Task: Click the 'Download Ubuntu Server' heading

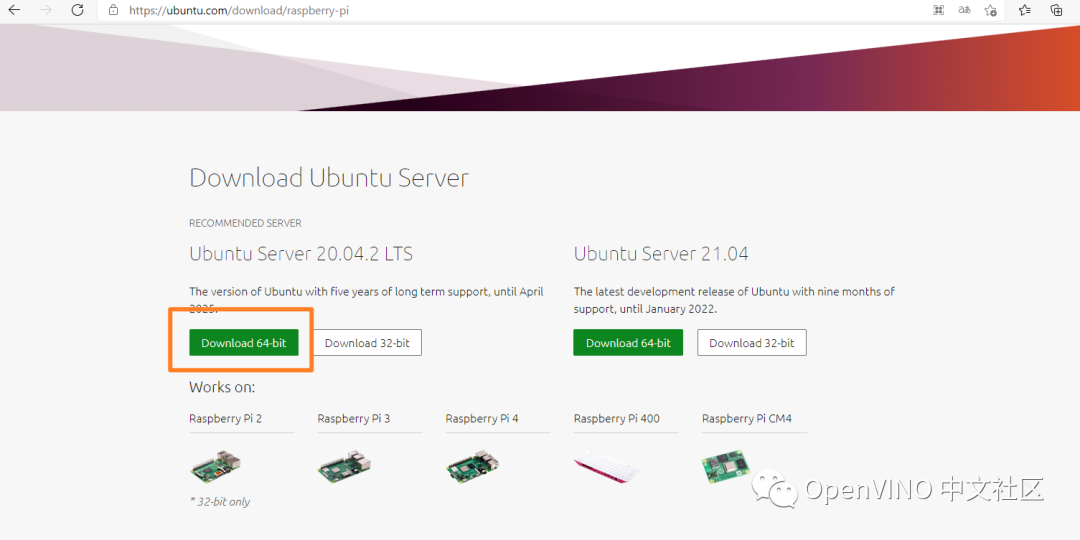Action: pyautogui.click(x=329, y=178)
